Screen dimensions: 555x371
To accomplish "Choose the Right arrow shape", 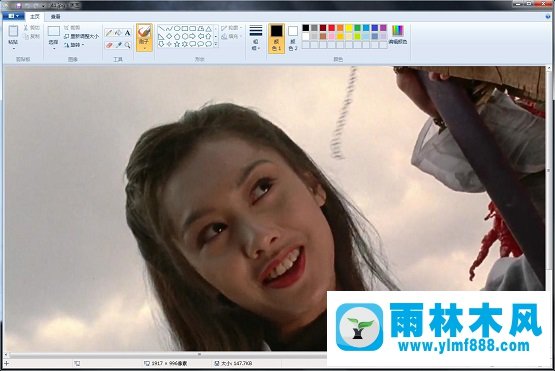I will click(193, 36).
